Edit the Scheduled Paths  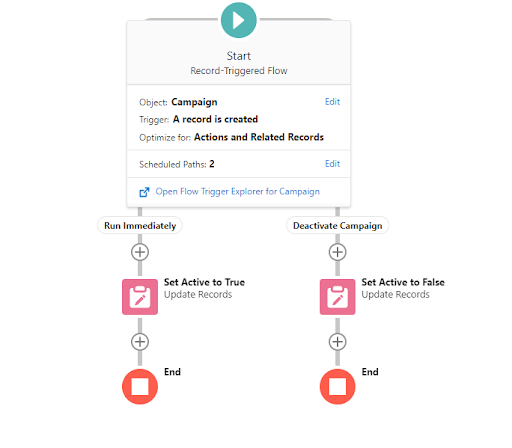pos(332,164)
